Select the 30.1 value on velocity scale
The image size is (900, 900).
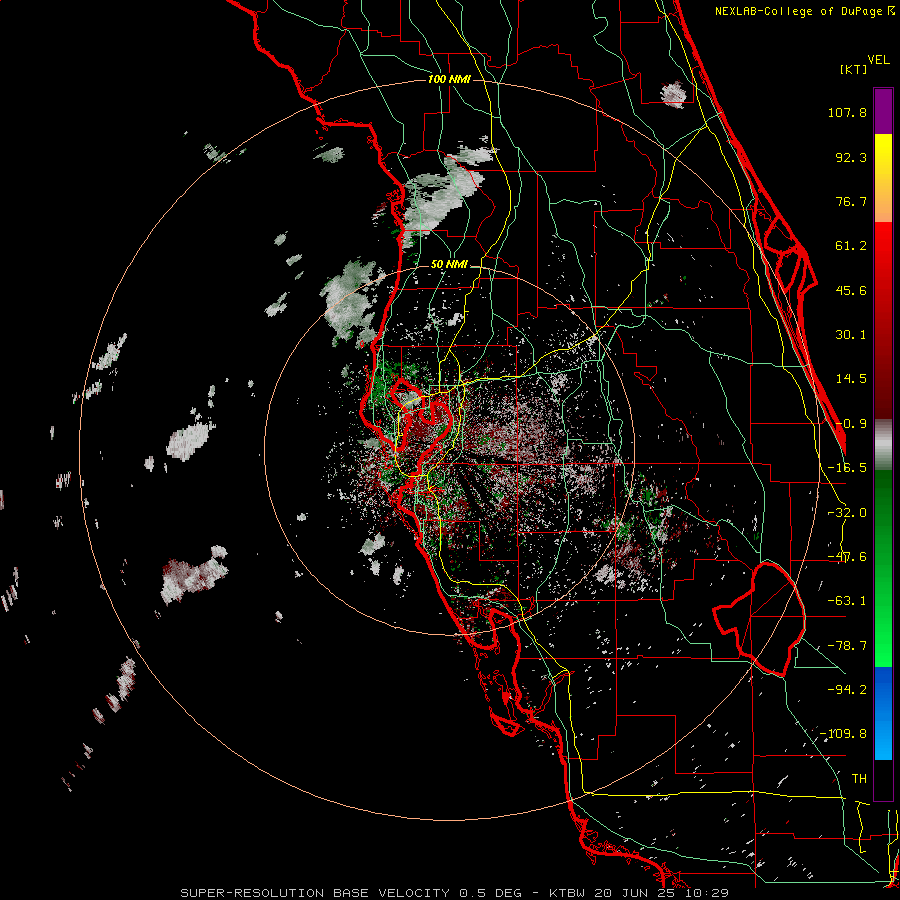[851, 335]
